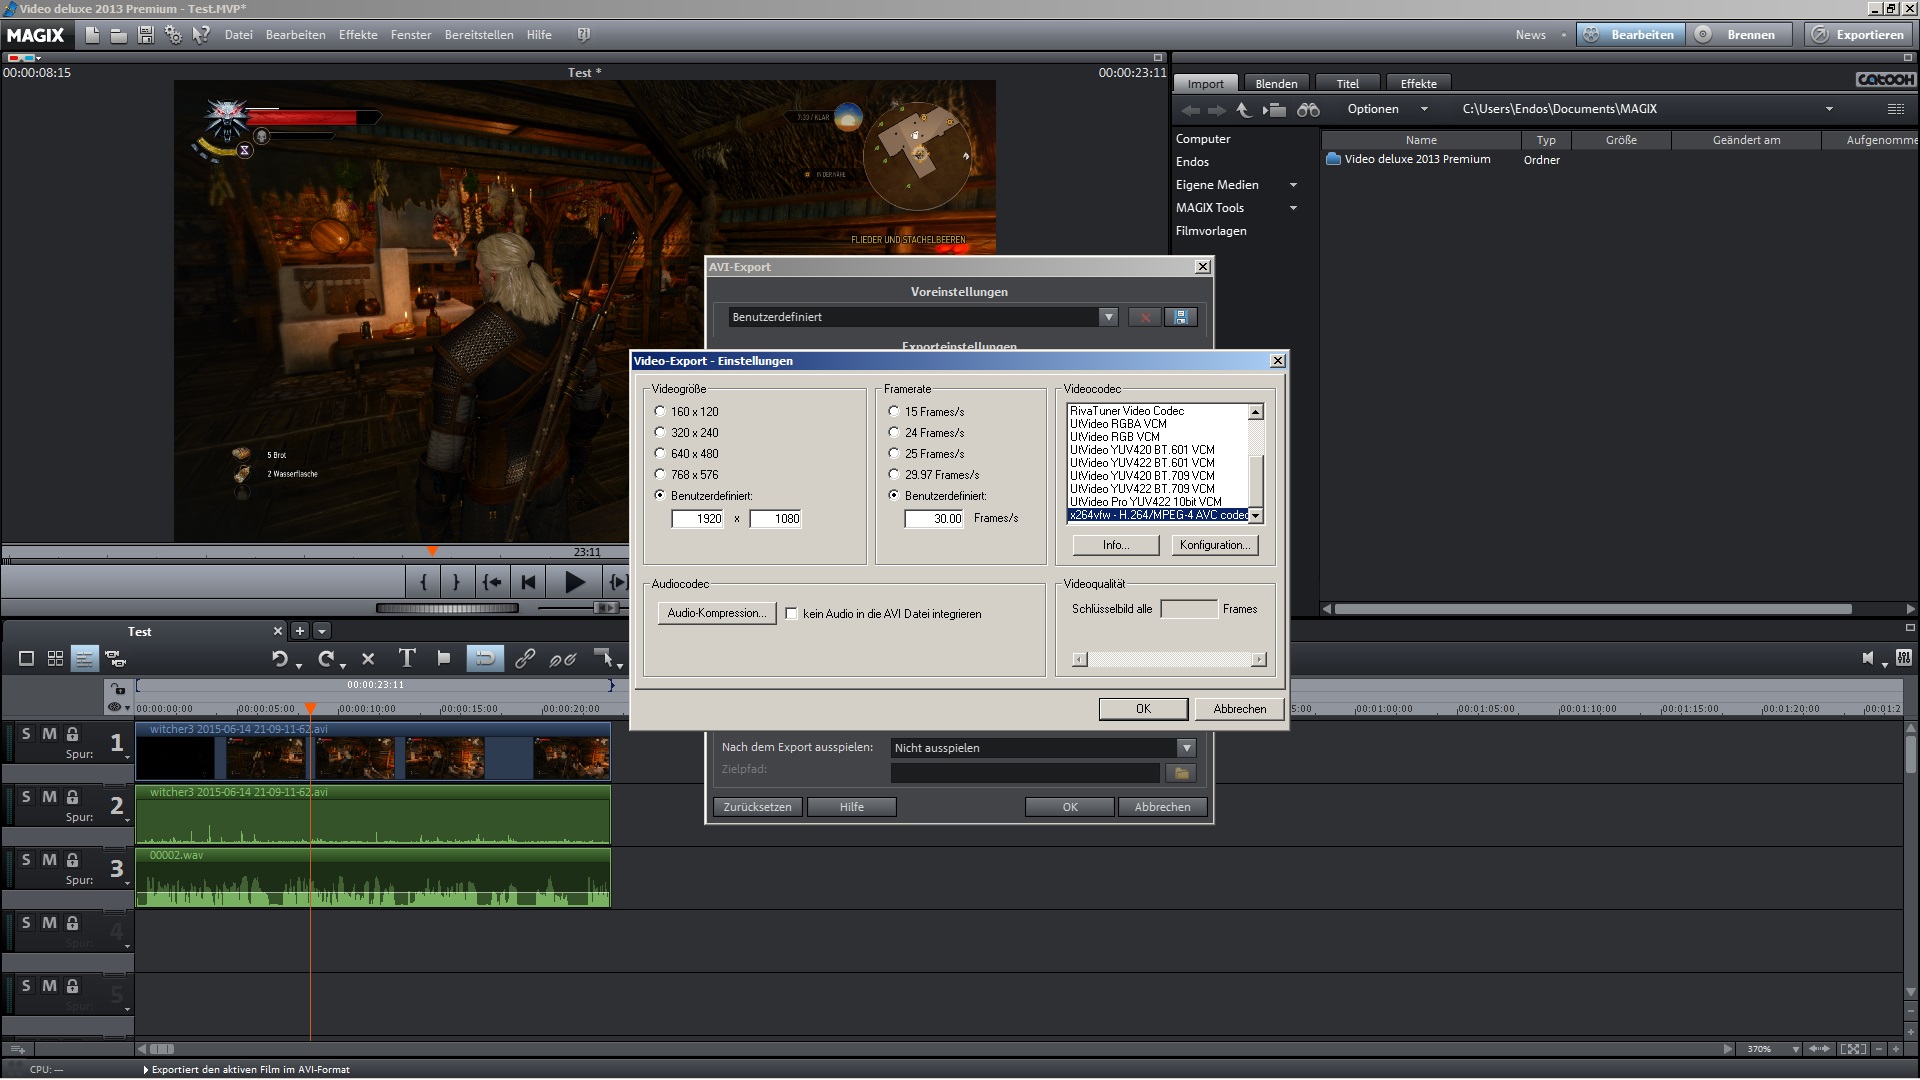Choose the 25 Frames/s framerate

pyautogui.click(x=894, y=453)
